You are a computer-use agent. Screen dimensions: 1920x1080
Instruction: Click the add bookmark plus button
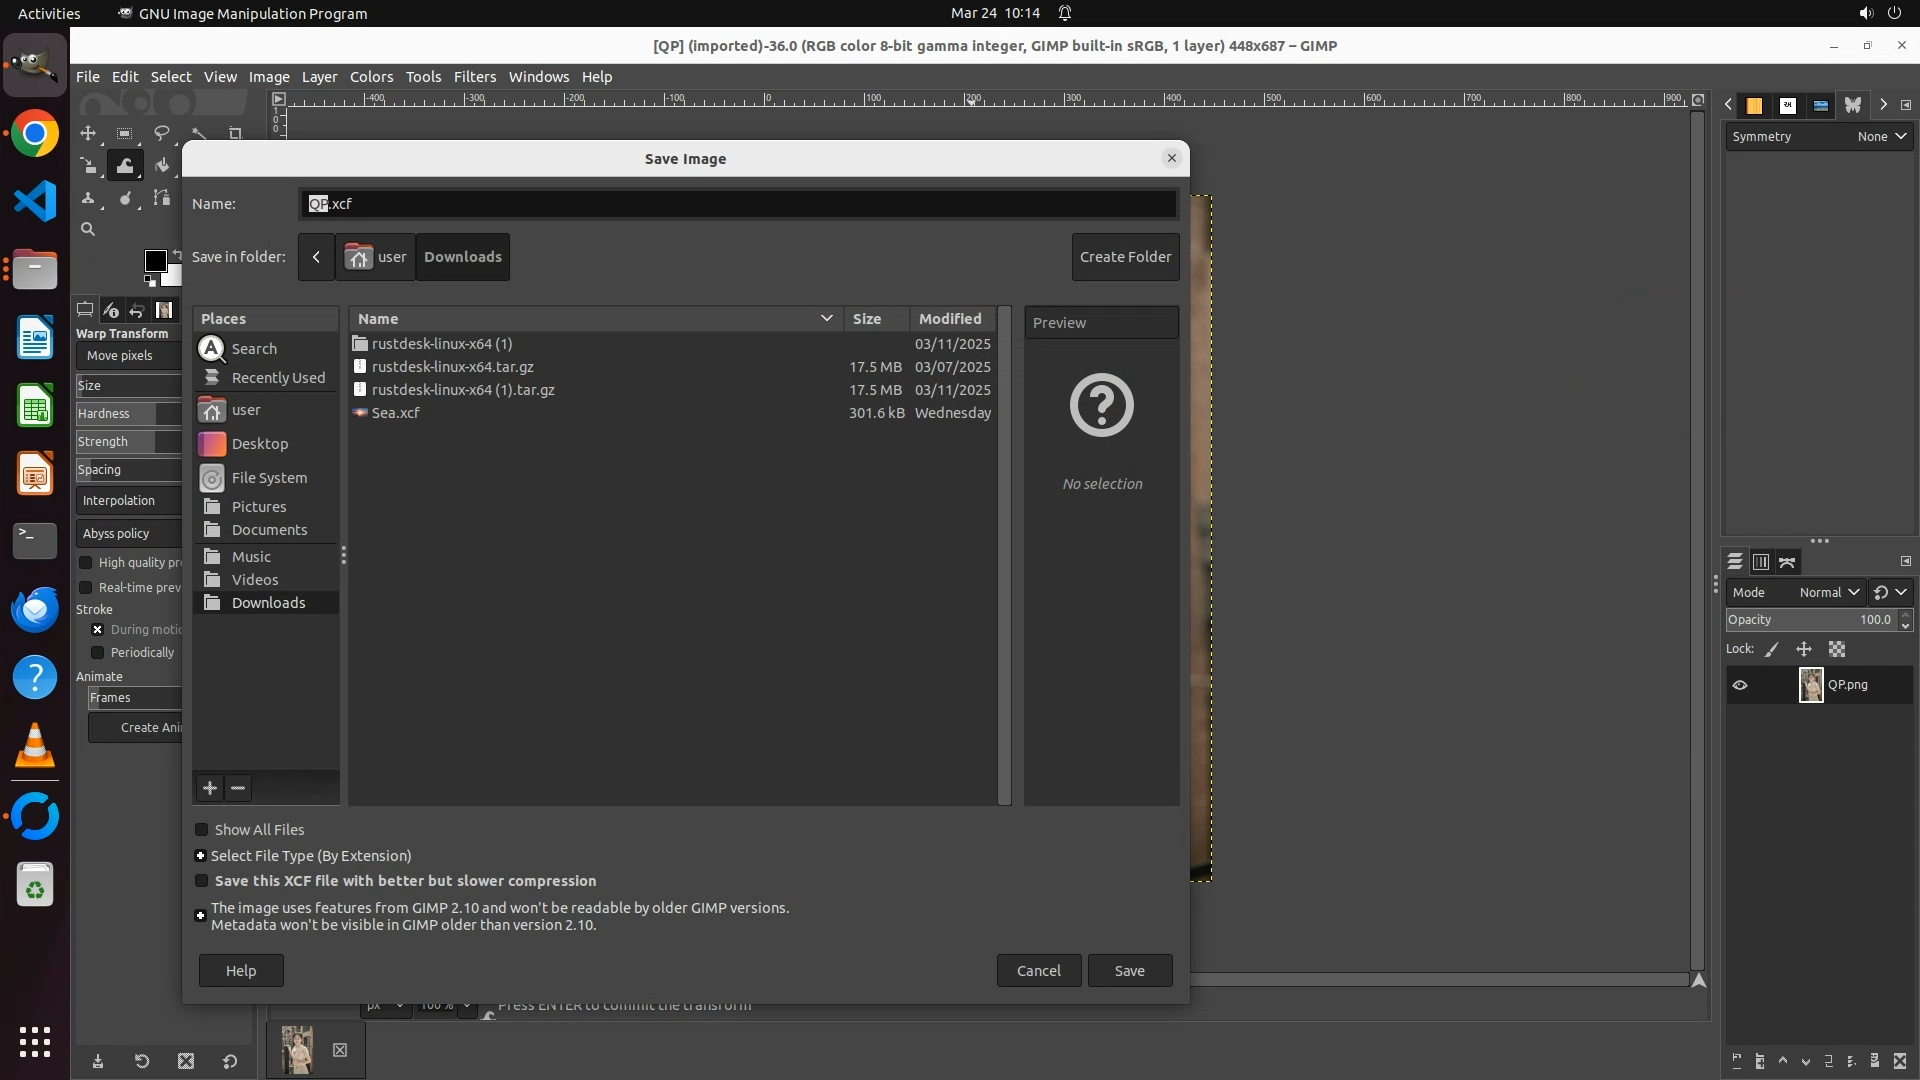click(210, 788)
